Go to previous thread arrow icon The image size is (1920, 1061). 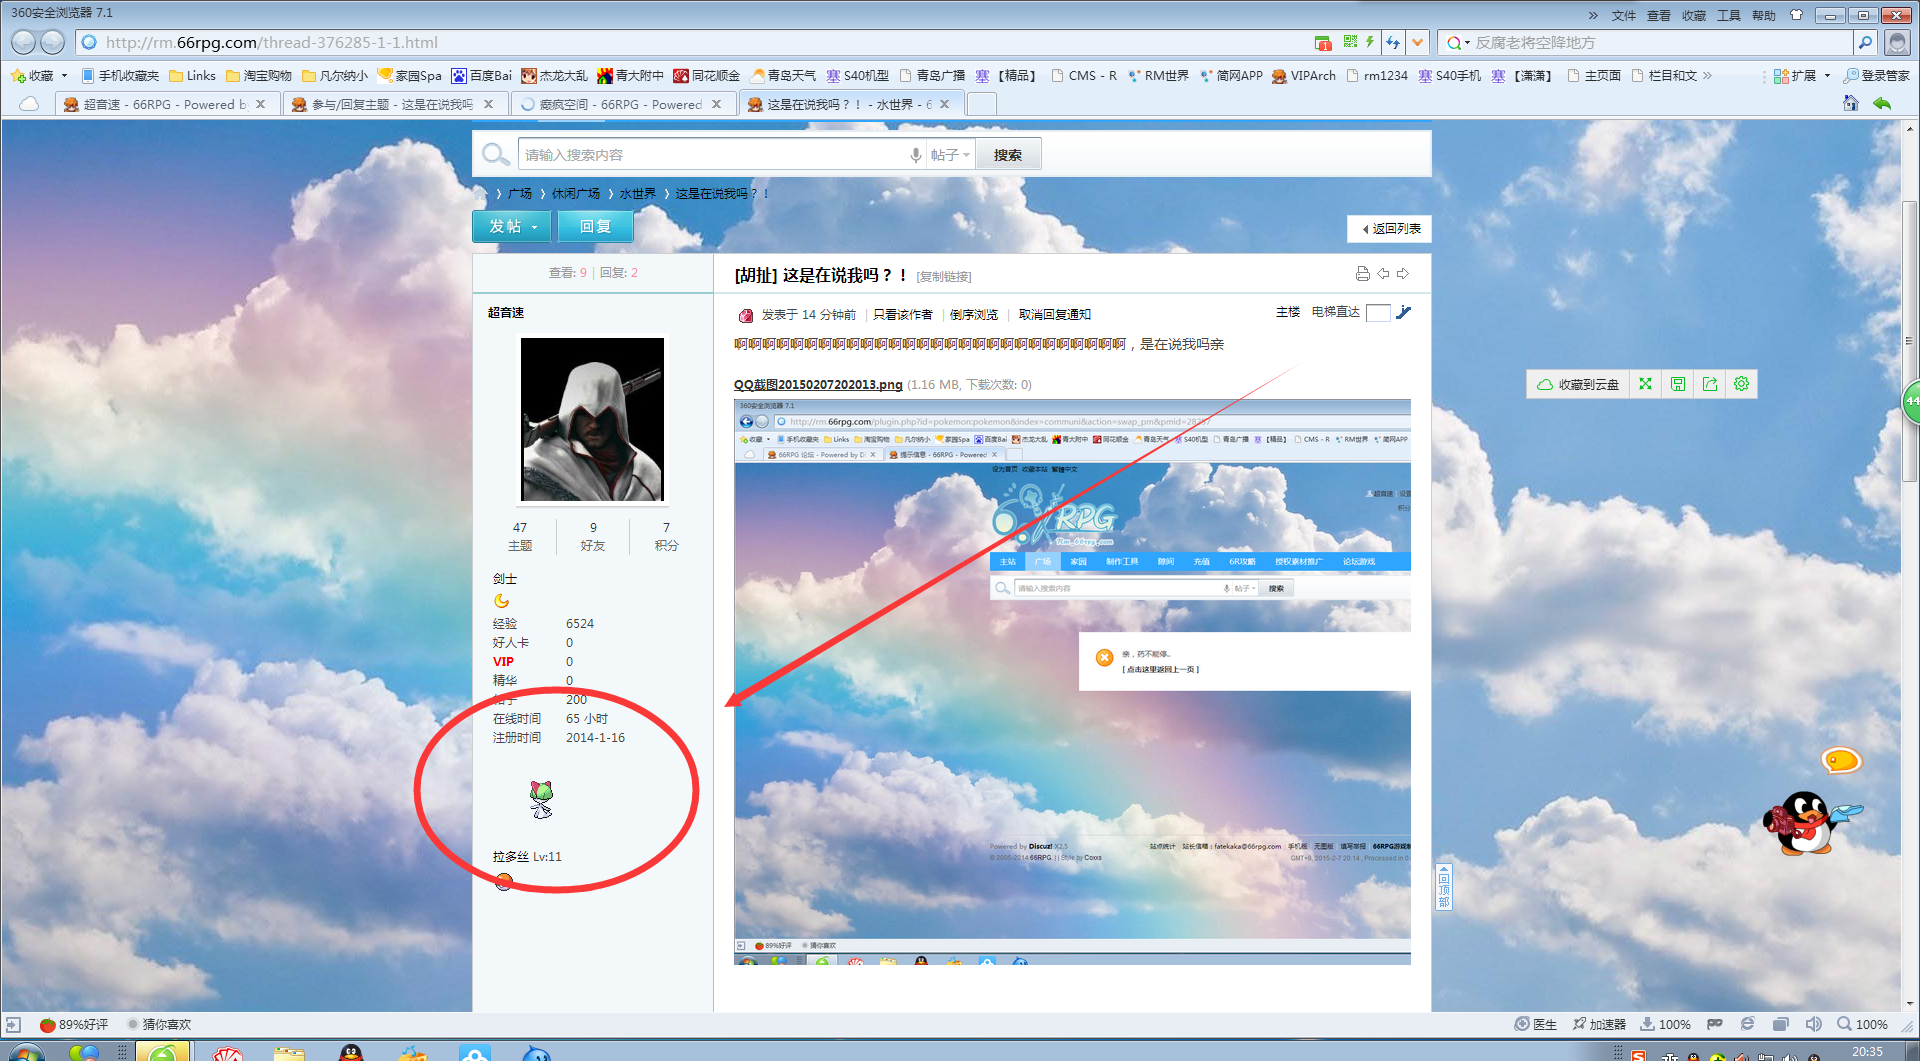pyautogui.click(x=1383, y=274)
